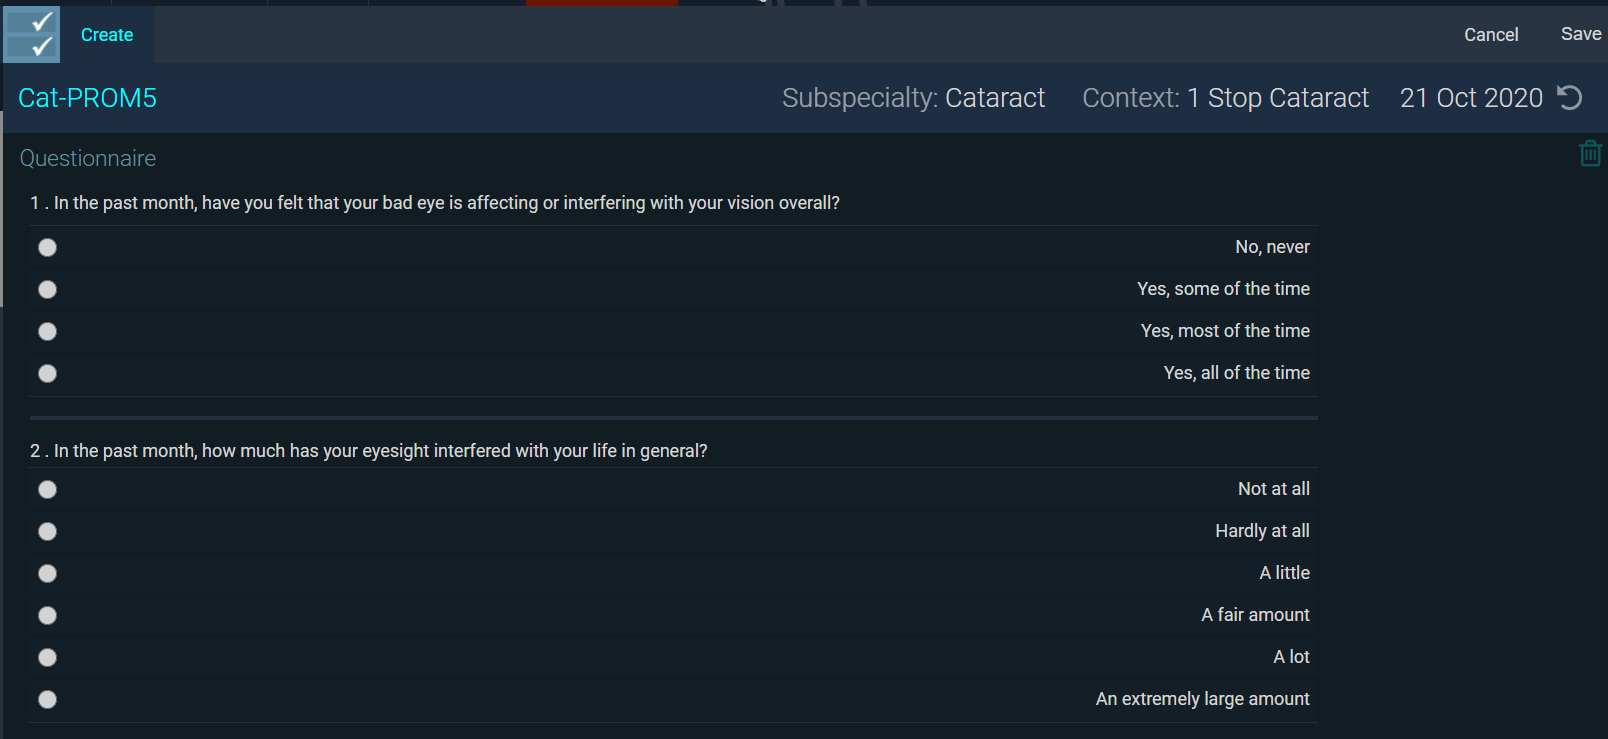The image size is (1608, 739).
Task: Select 'Not at all' radio button
Action: (47, 489)
